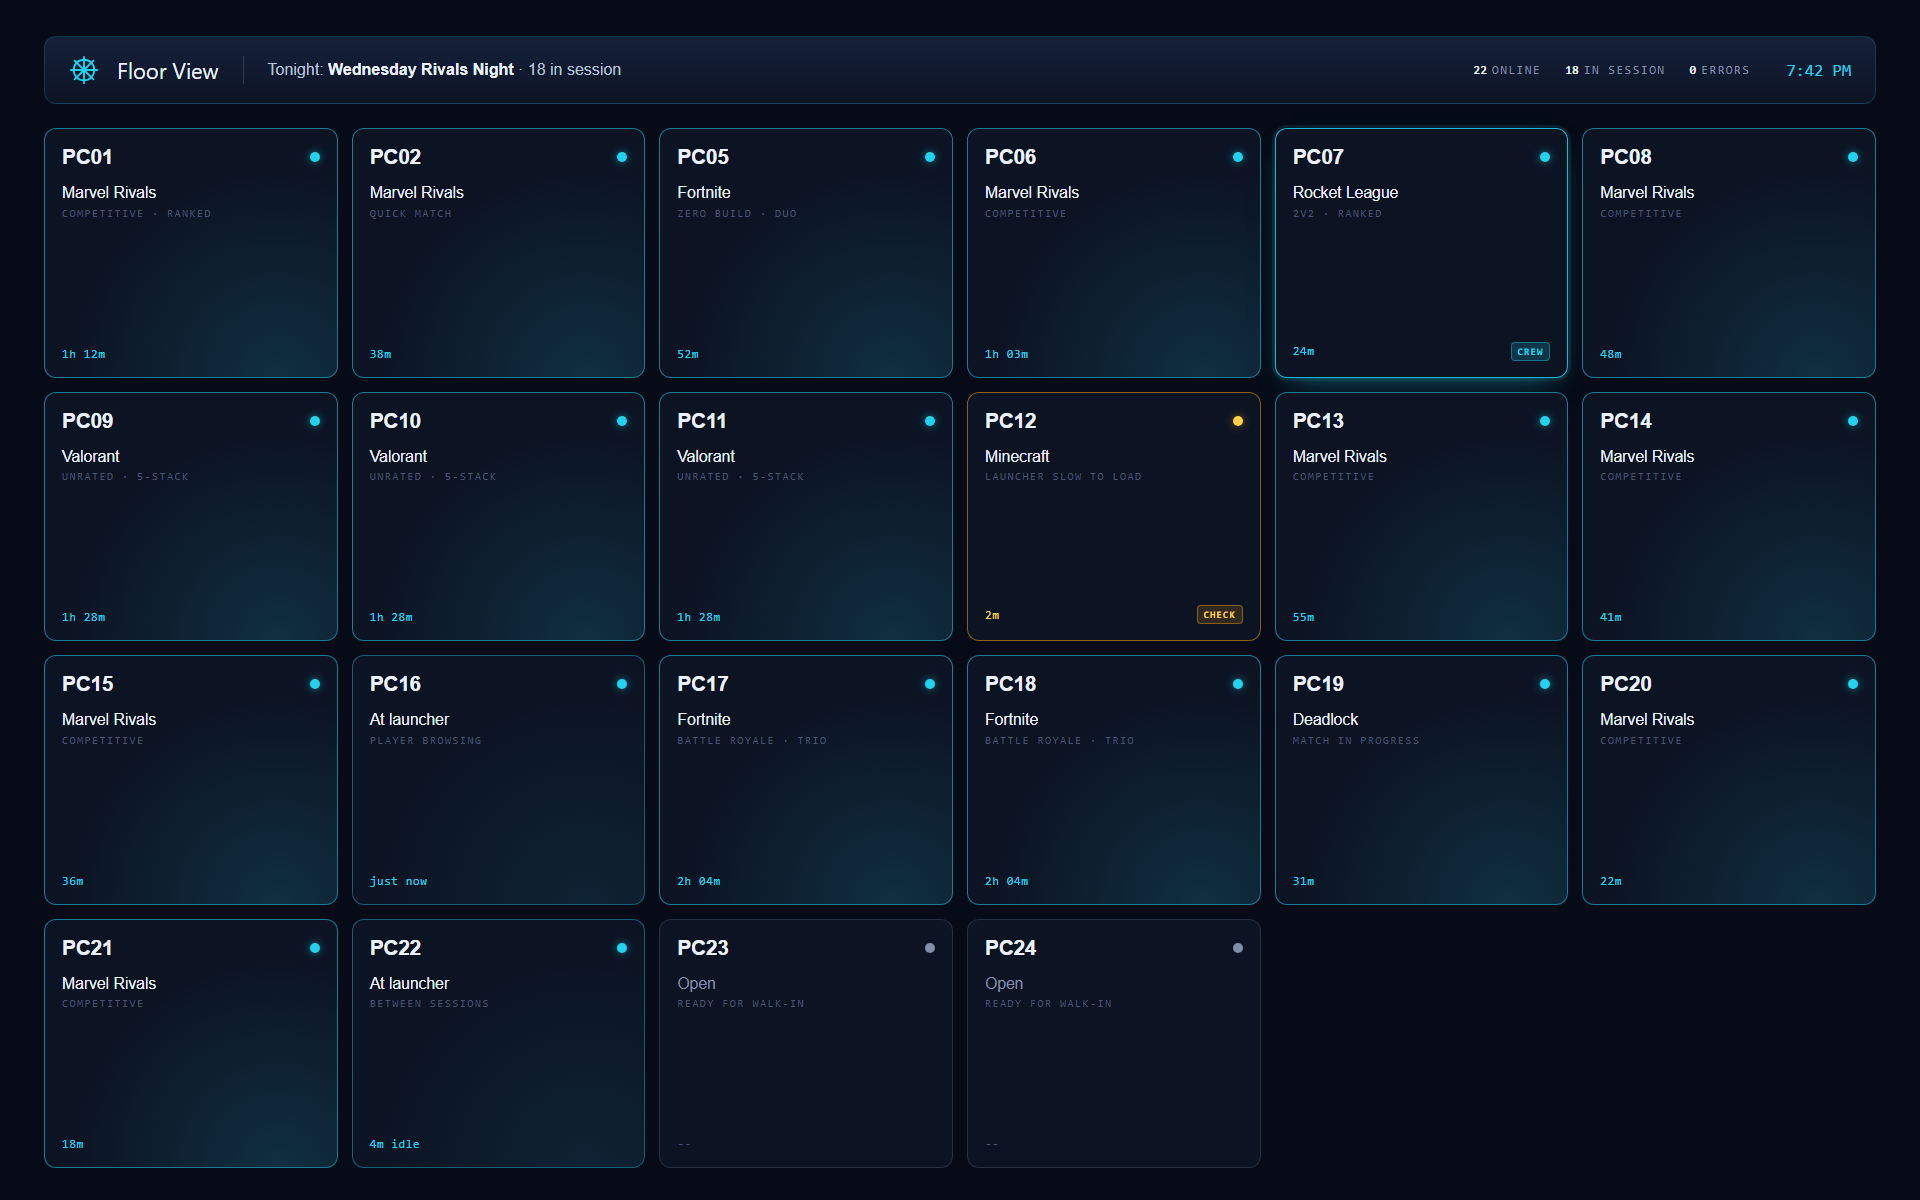Click the yellow warning dot on PC12

tap(1238, 421)
